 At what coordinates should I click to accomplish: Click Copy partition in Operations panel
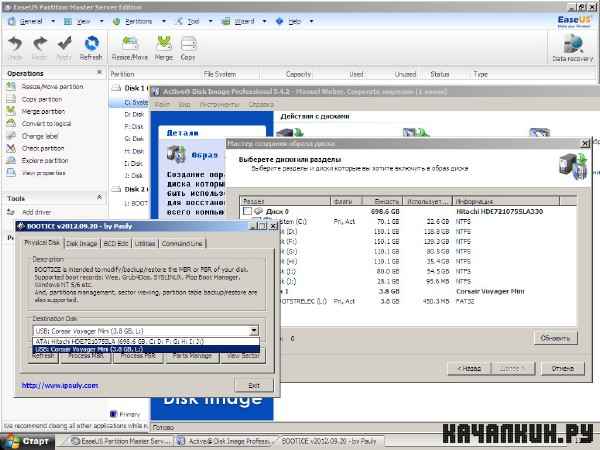[x=42, y=99]
